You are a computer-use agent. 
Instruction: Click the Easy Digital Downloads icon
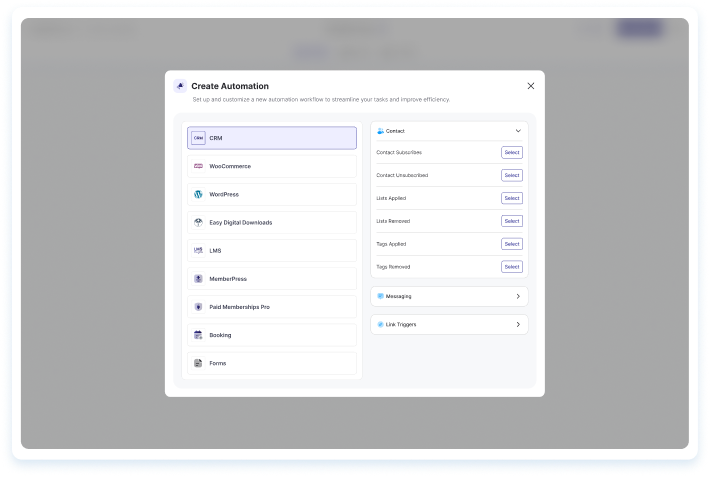pos(198,222)
